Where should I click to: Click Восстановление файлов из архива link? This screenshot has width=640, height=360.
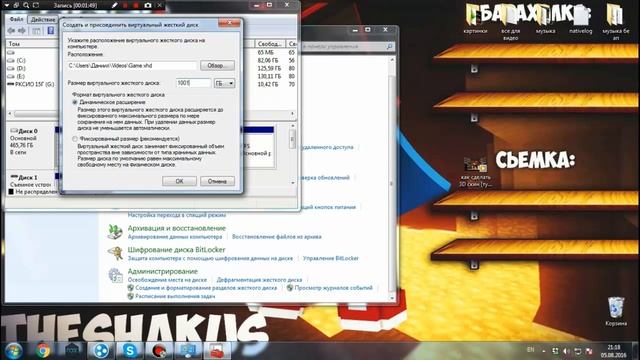point(277,237)
